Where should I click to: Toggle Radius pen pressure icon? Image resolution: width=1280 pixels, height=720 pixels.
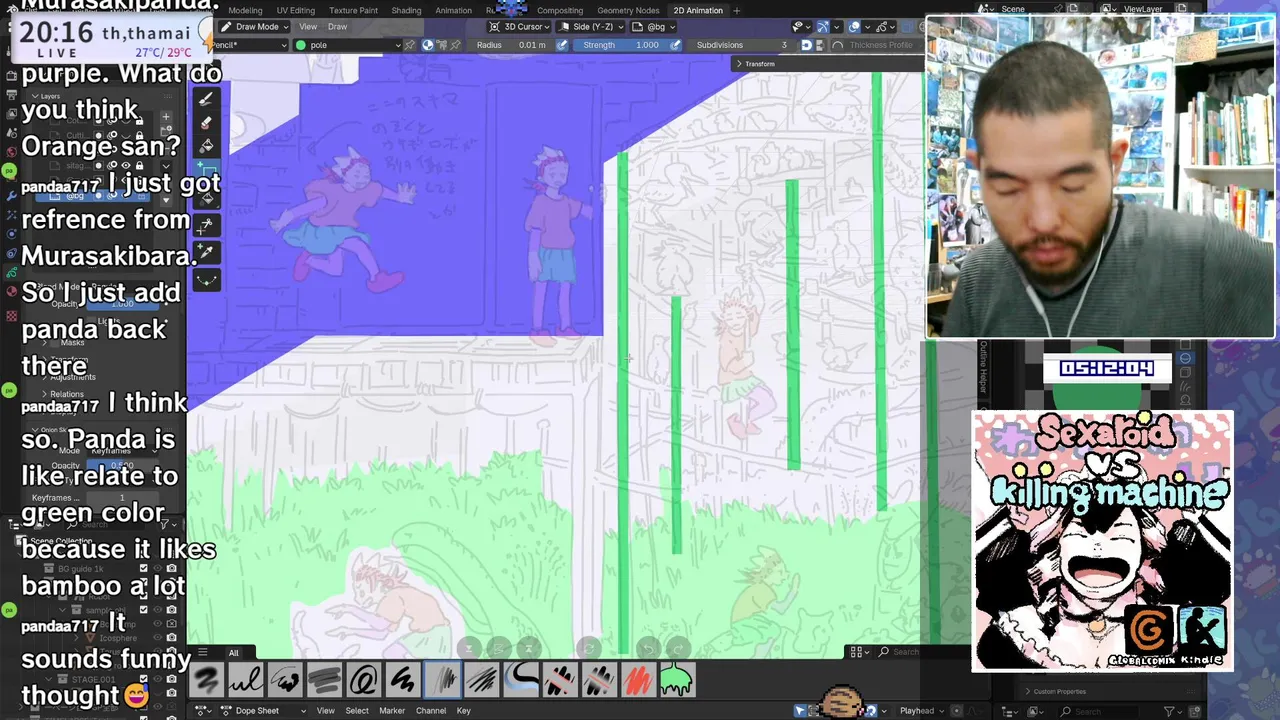pos(562,45)
